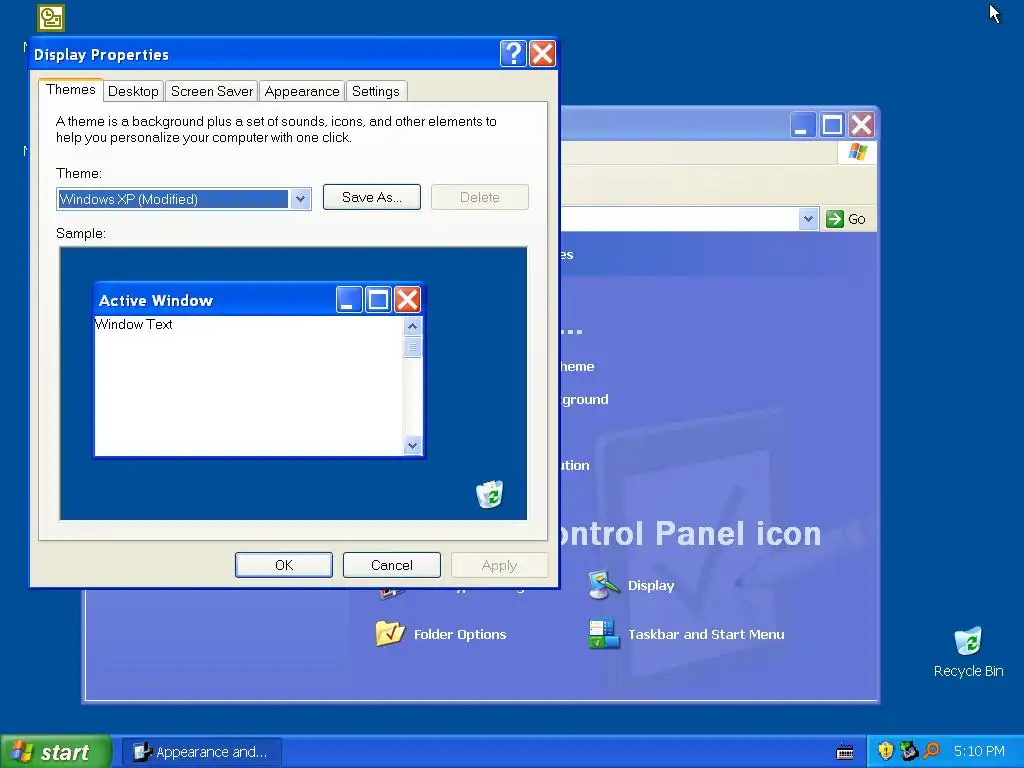
Task: Click the sample Active Window maximize icon
Action: 378,300
